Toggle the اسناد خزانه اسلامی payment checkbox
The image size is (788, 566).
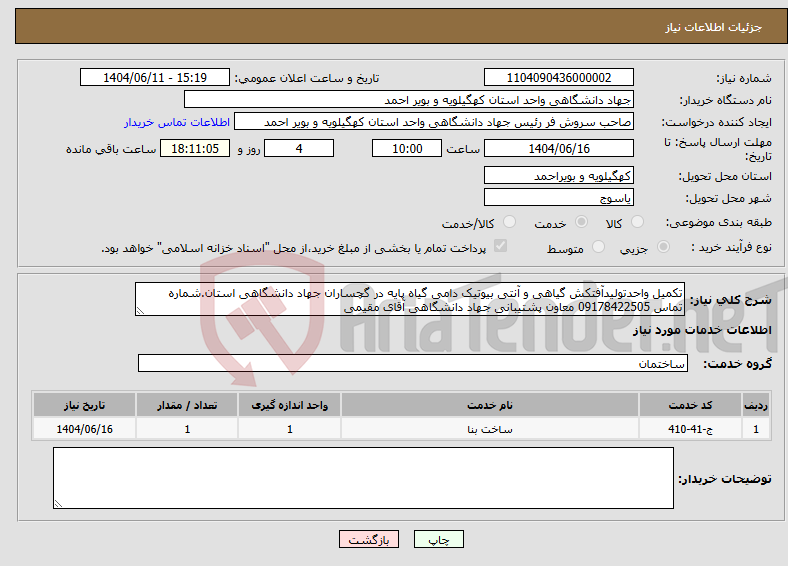pyautogui.click(x=501, y=246)
